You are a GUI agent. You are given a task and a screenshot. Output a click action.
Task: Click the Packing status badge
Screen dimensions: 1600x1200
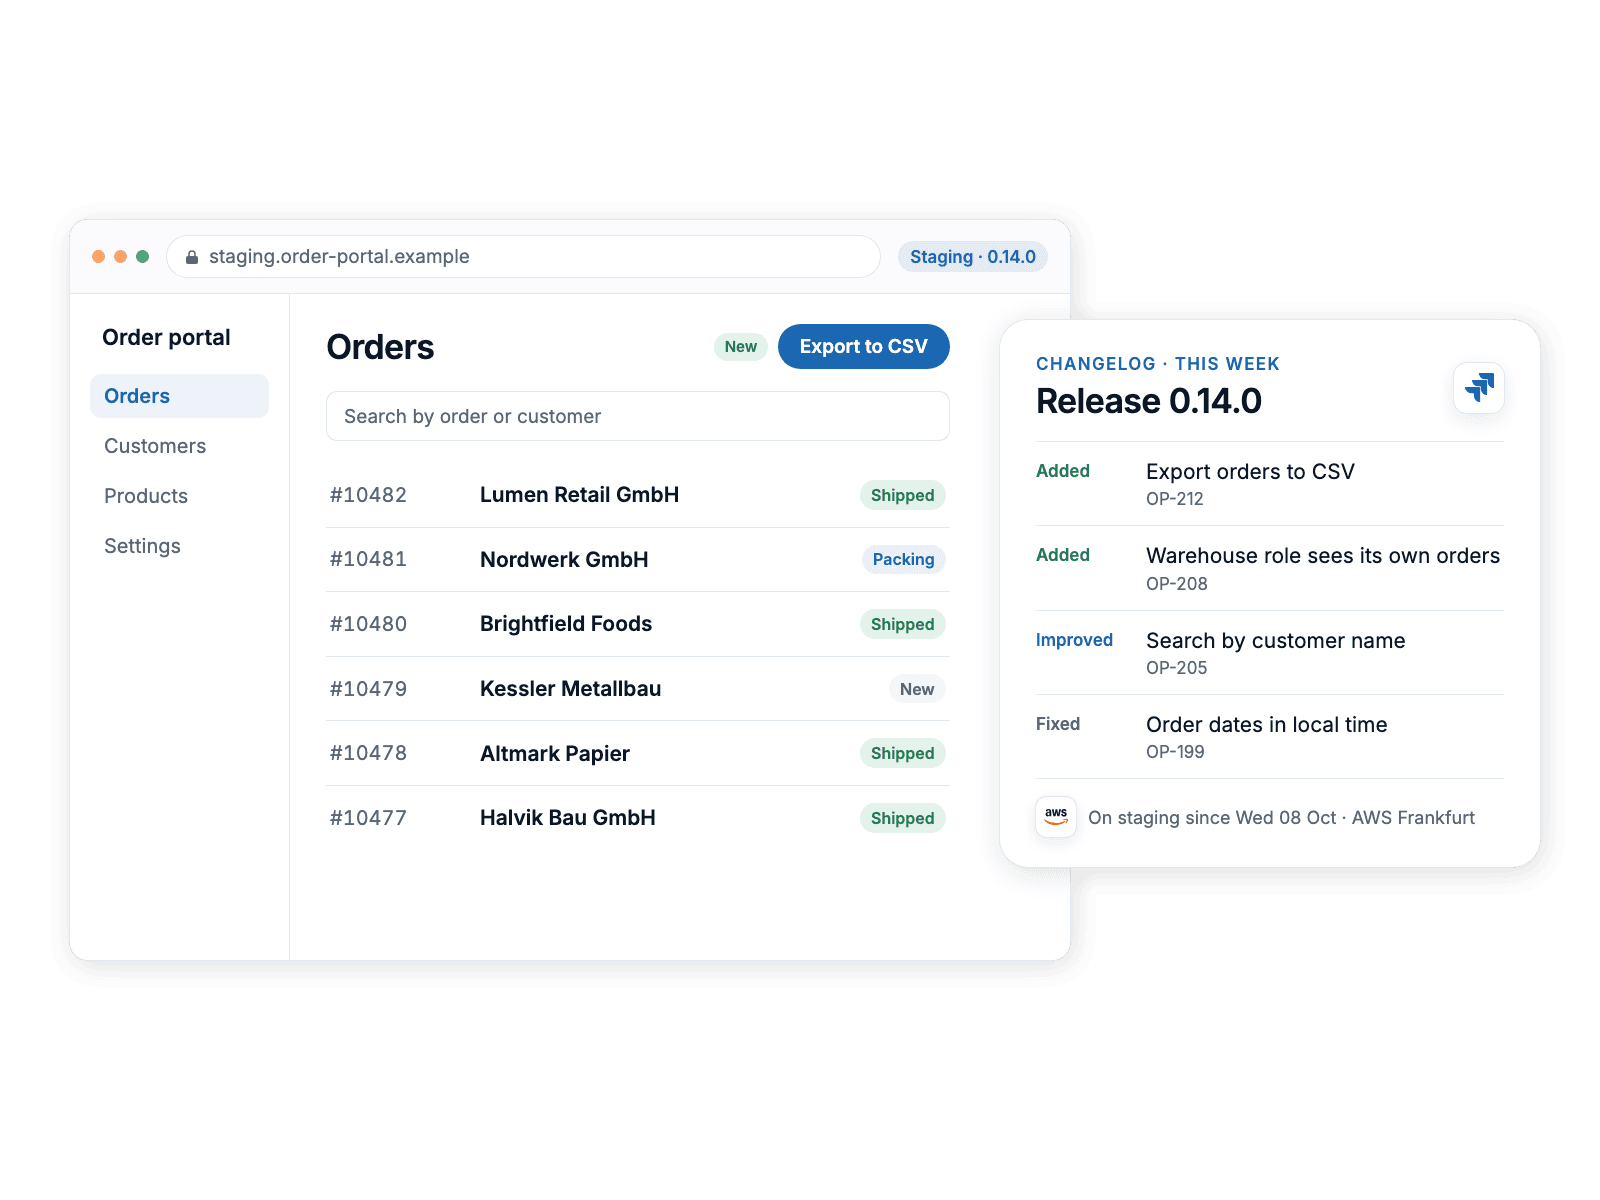click(903, 559)
